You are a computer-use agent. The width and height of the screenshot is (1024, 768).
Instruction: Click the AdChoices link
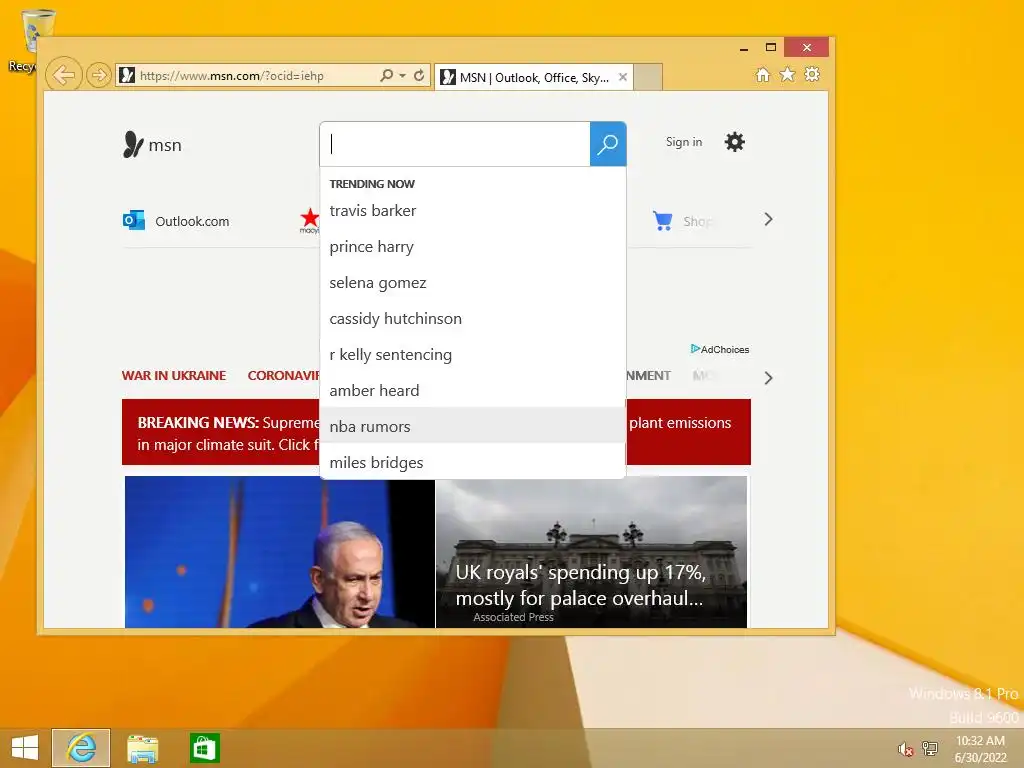(720, 349)
